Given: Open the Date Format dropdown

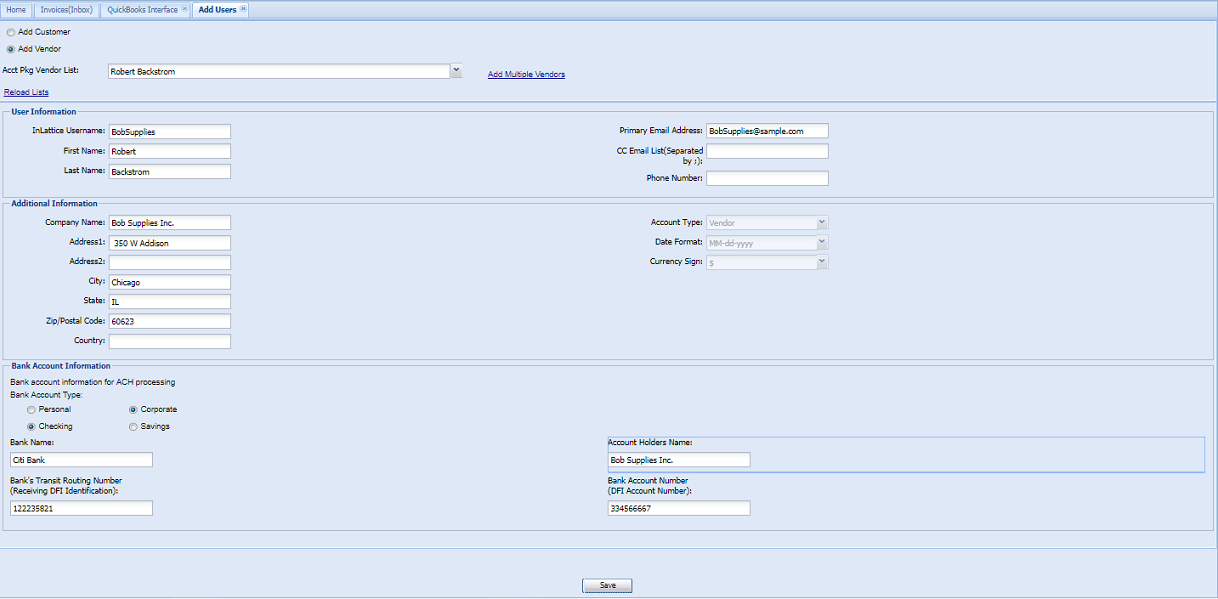Looking at the screenshot, I should pos(822,243).
